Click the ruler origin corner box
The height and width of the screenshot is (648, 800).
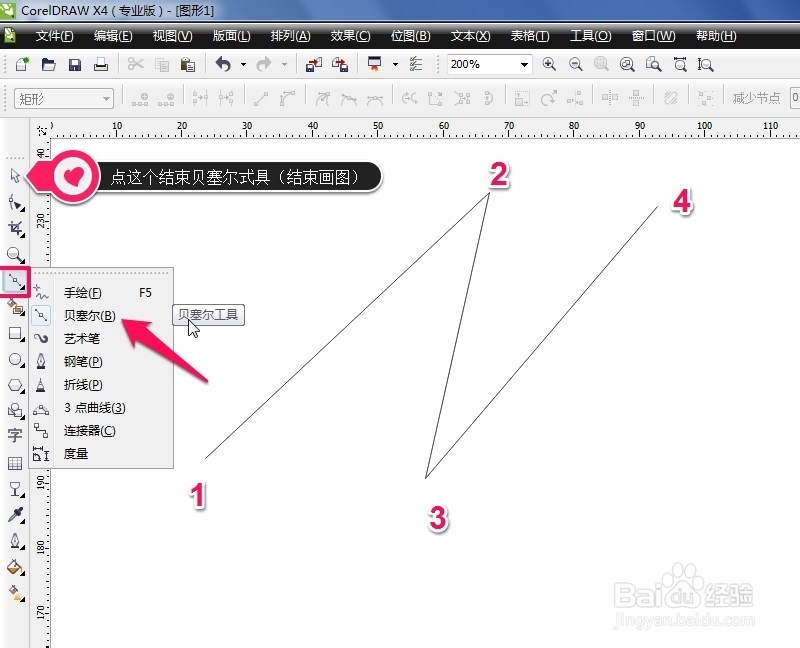[x=41, y=130]
